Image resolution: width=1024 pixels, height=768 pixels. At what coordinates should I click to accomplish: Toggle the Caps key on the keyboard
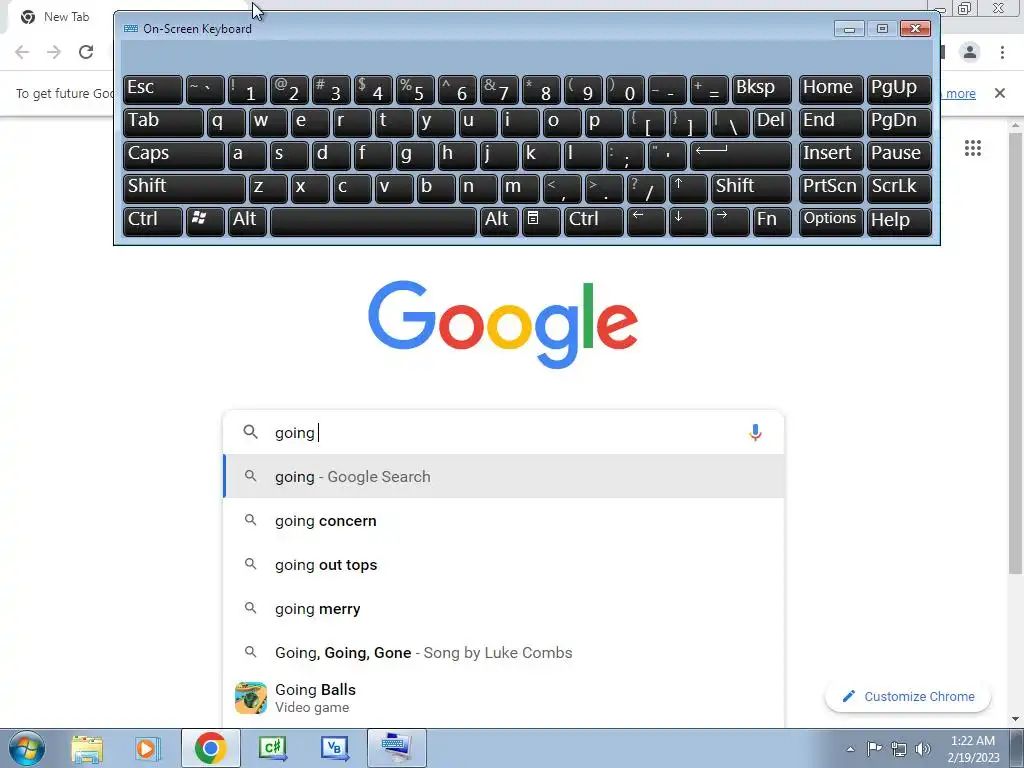pyautogui.click(x=173, y=155)
